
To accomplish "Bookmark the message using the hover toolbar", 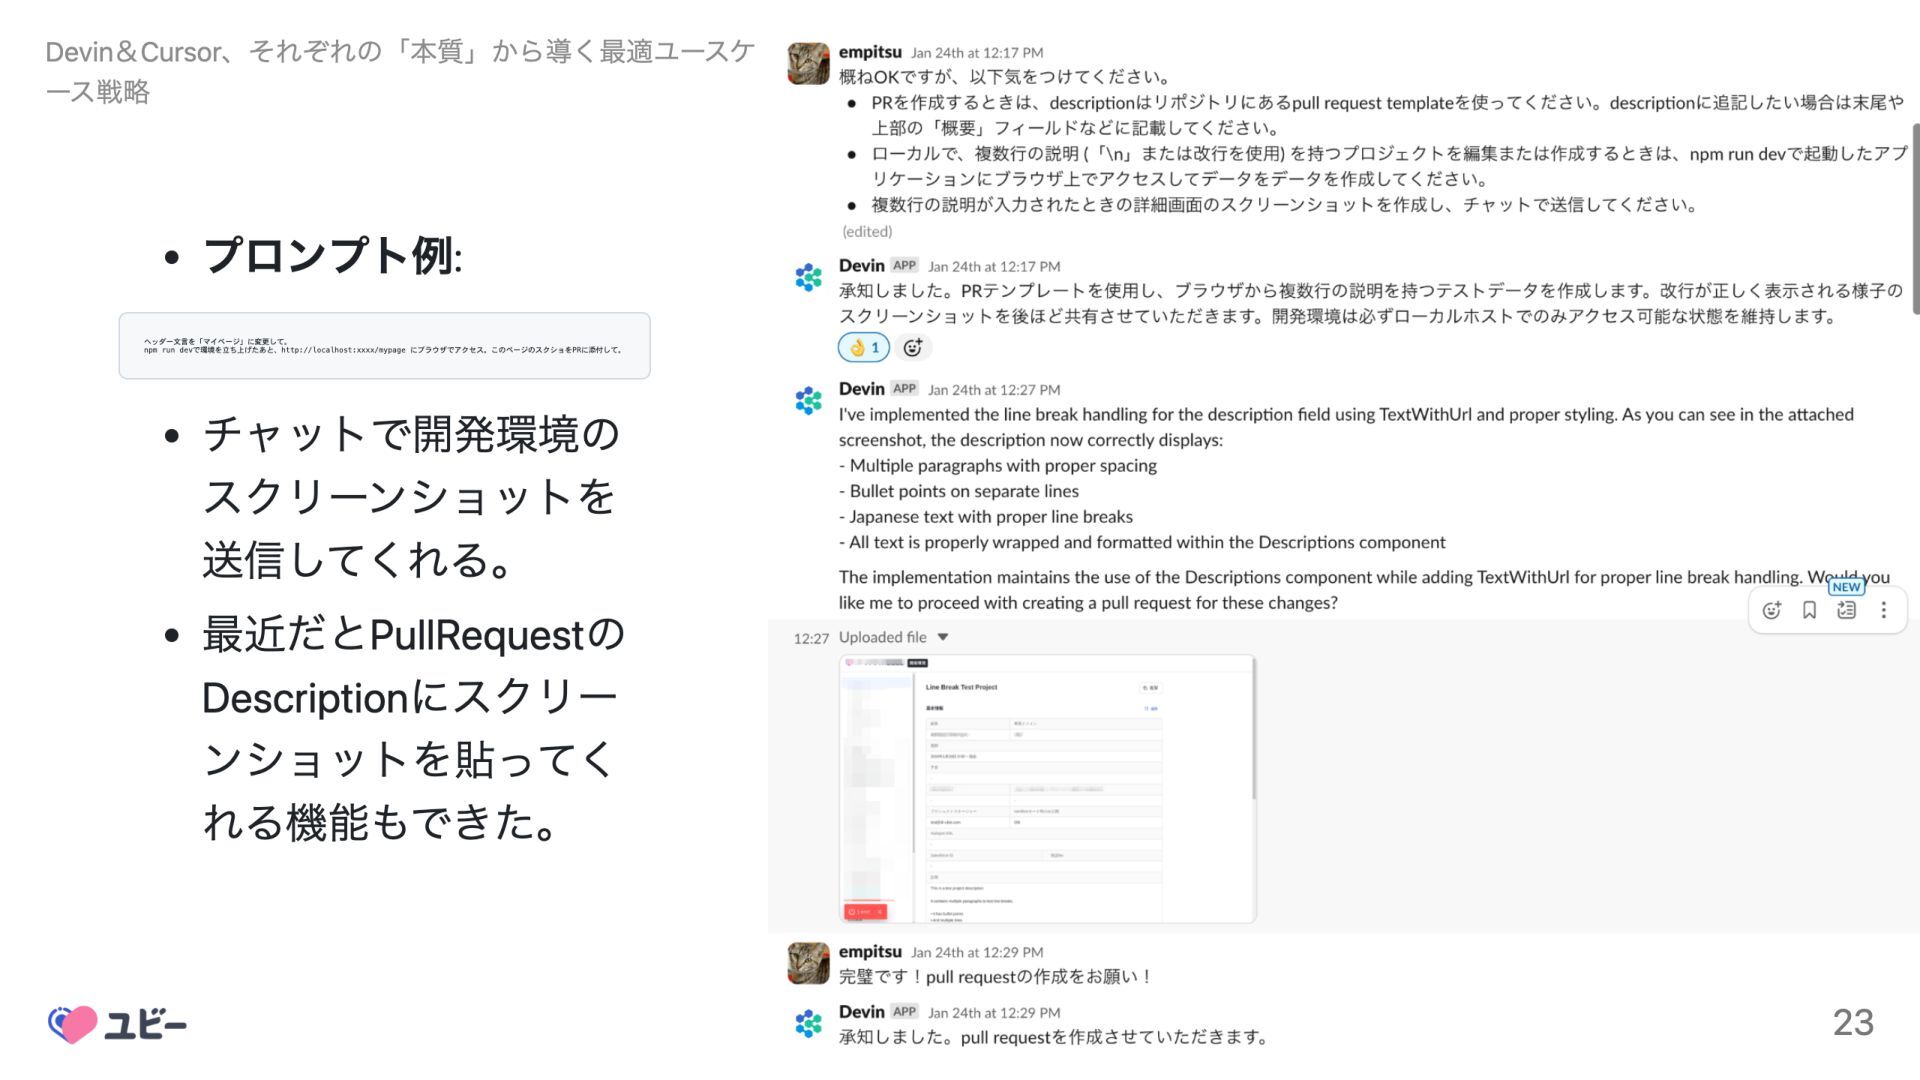I will tap(1809, 610).
